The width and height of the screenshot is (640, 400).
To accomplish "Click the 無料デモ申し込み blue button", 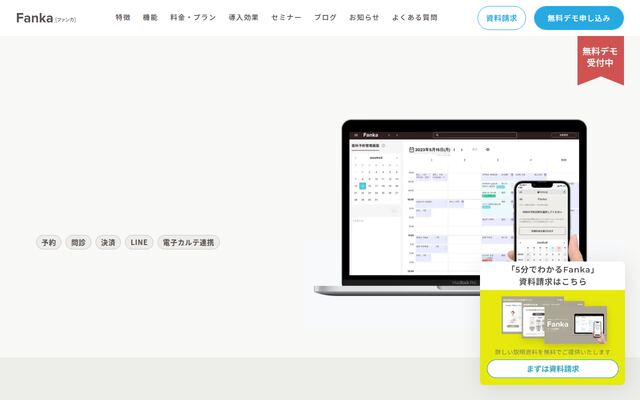I will click(x=579, y=18).
